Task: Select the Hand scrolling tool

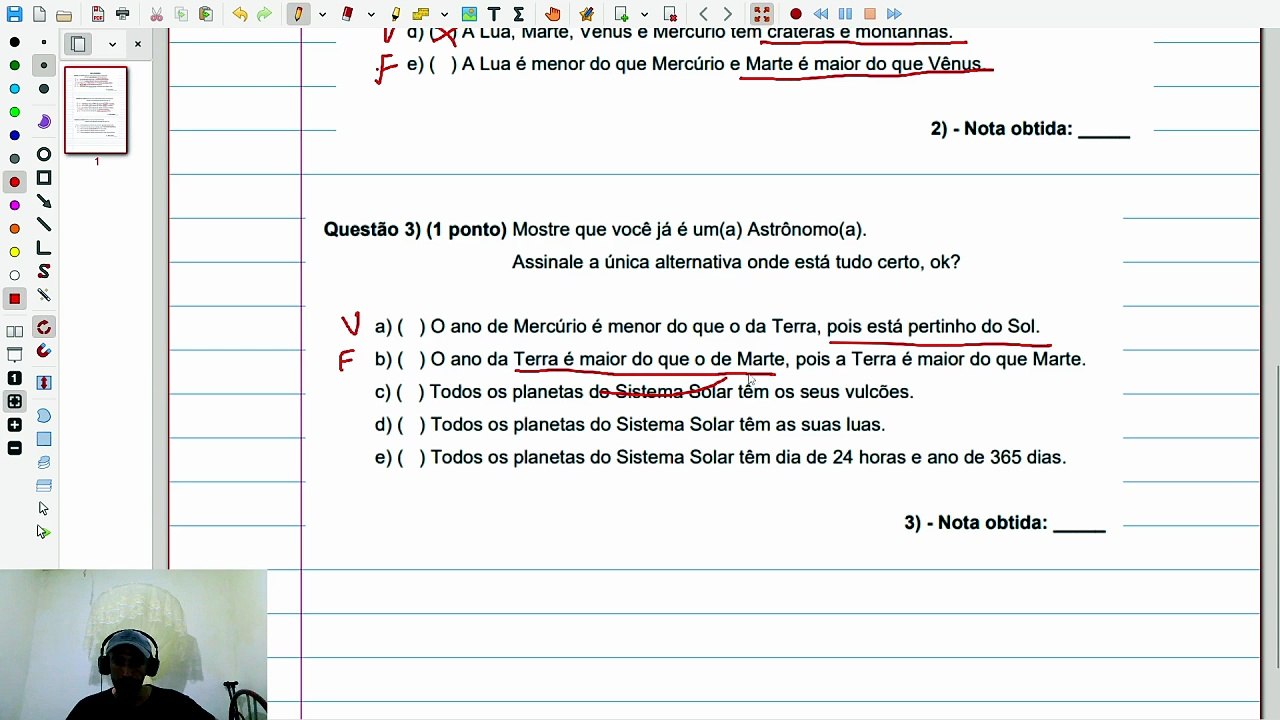Action: coord(553,14)
